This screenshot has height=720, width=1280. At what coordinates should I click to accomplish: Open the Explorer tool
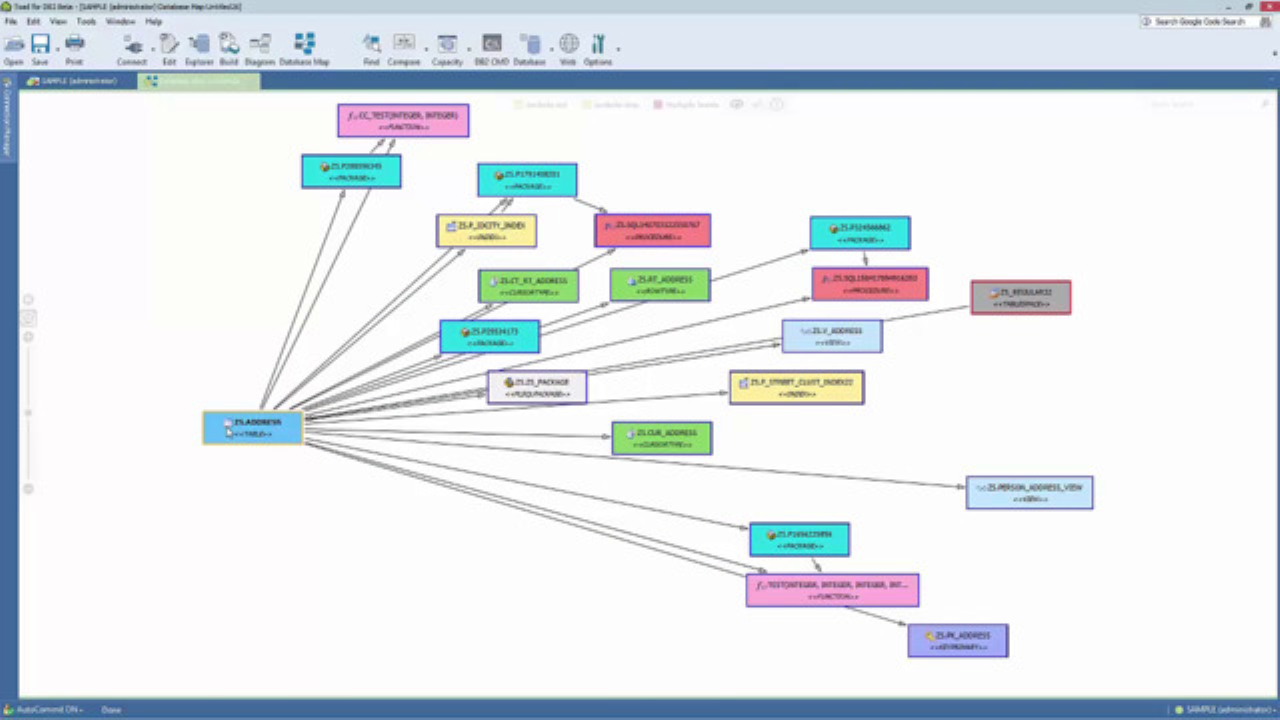[199, 48]
